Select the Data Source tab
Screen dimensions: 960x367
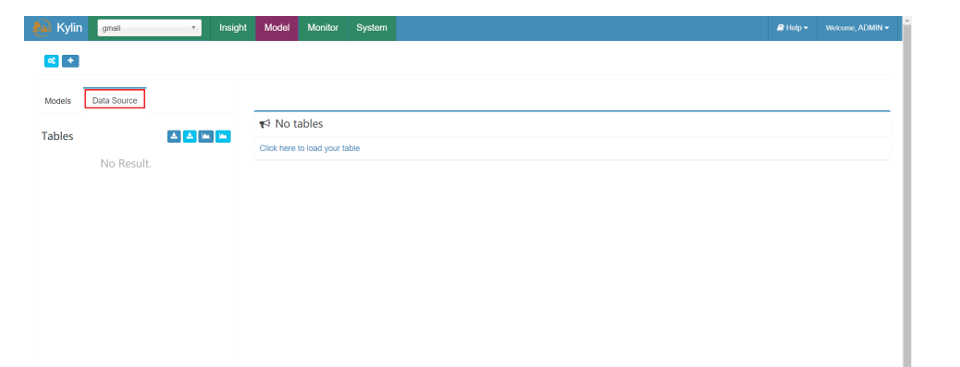pos(115,100)
